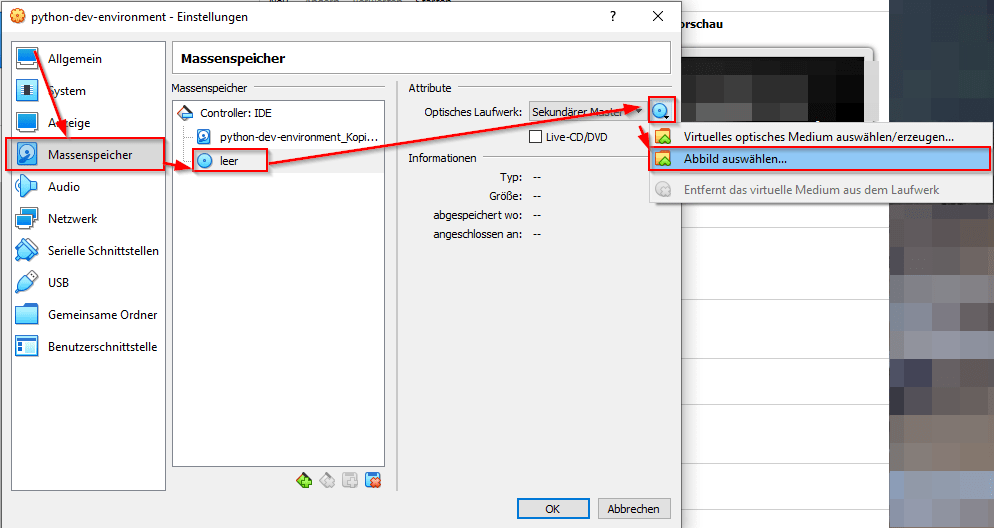Screen dimensions: 994x528
Task: Choose Entfernt das virtuelle Medium aus dem Laufwerk
Action: 820,190
